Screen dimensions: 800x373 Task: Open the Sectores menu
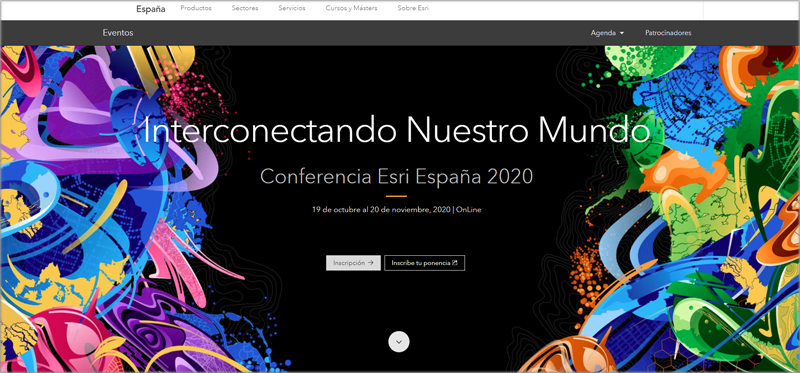click(x=245, y=8)
